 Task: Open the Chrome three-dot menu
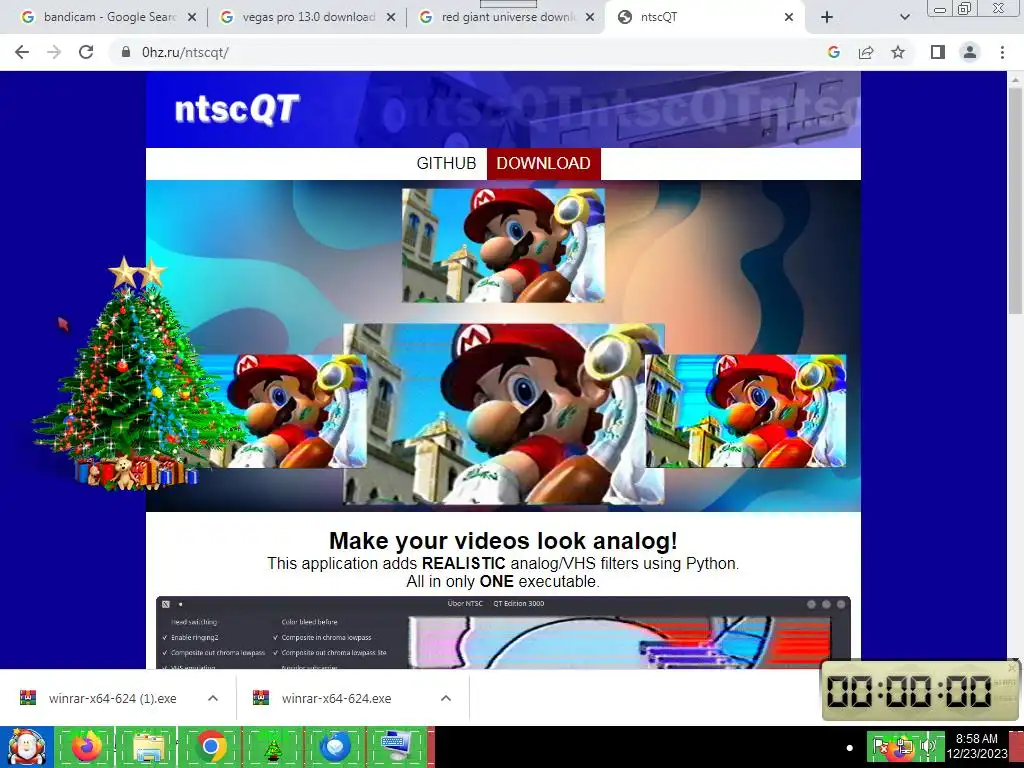(x=1002, y=52)
